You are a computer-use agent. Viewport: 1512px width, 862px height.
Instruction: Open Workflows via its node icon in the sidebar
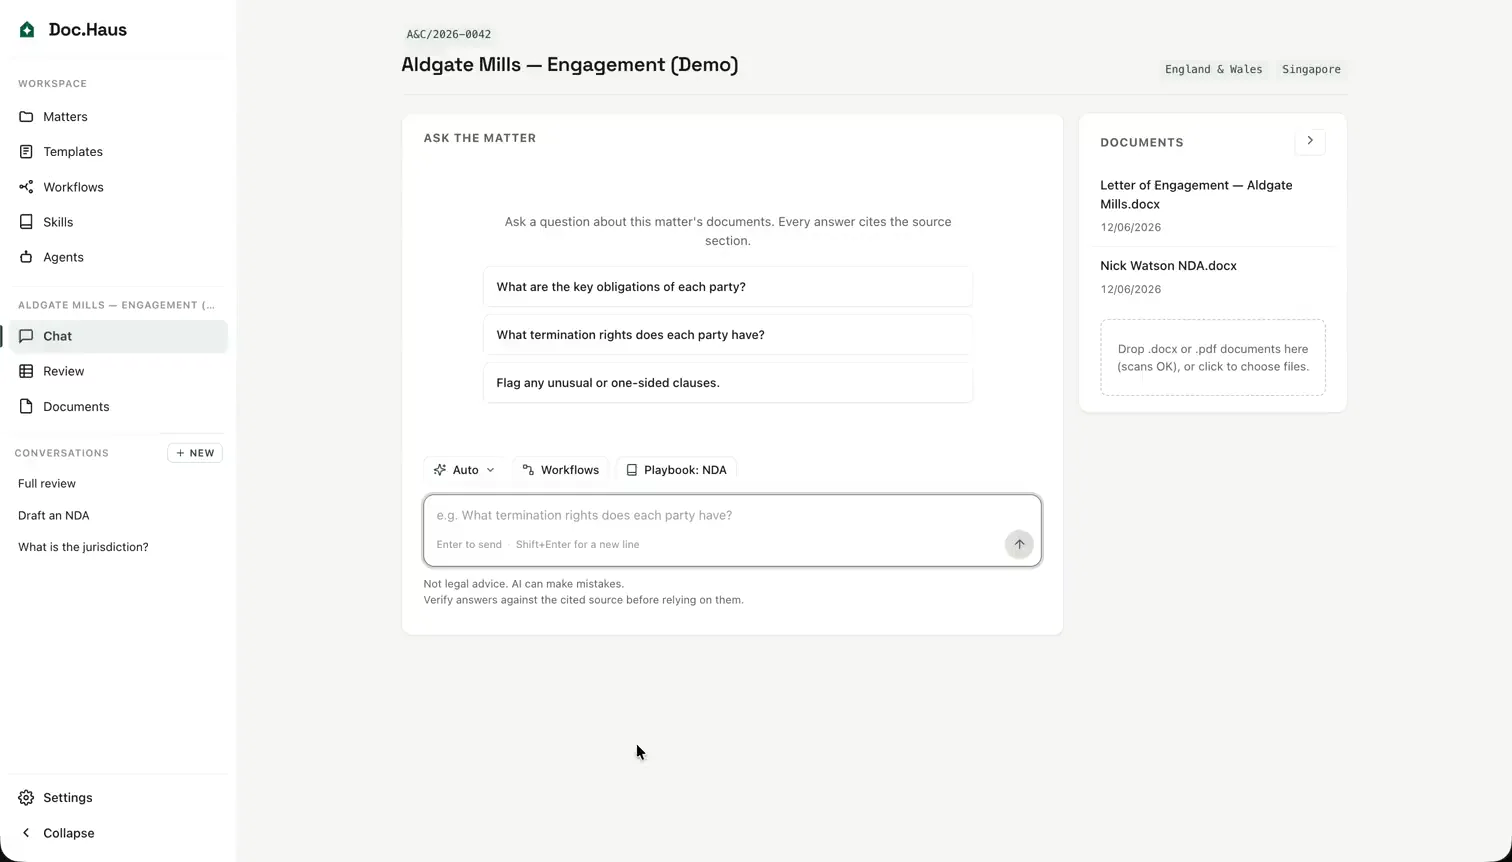[x=26, y=187]
